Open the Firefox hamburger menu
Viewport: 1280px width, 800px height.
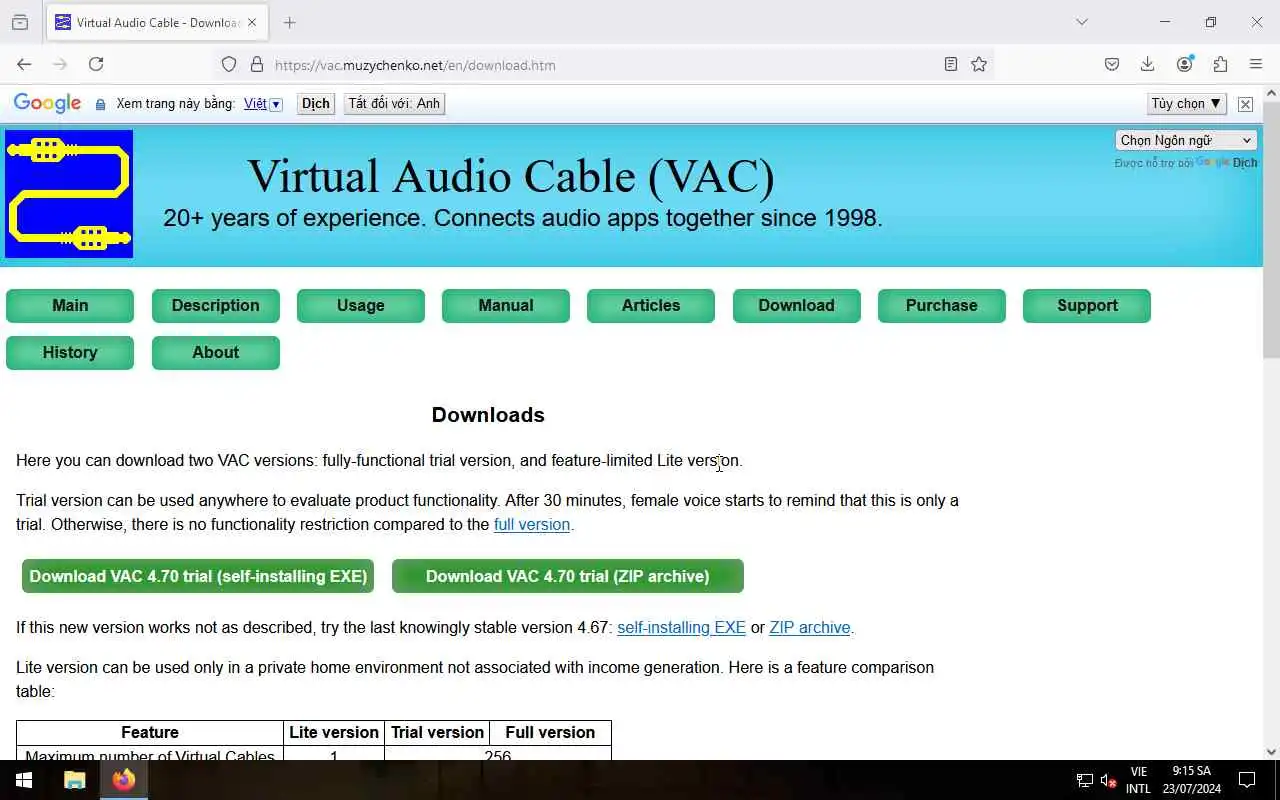coord(1256,64)
